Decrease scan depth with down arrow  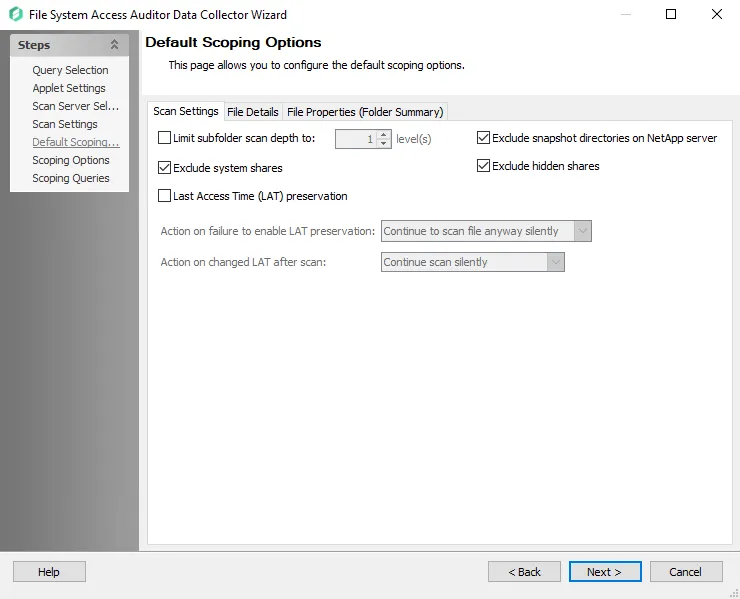(x=384, y=143)
